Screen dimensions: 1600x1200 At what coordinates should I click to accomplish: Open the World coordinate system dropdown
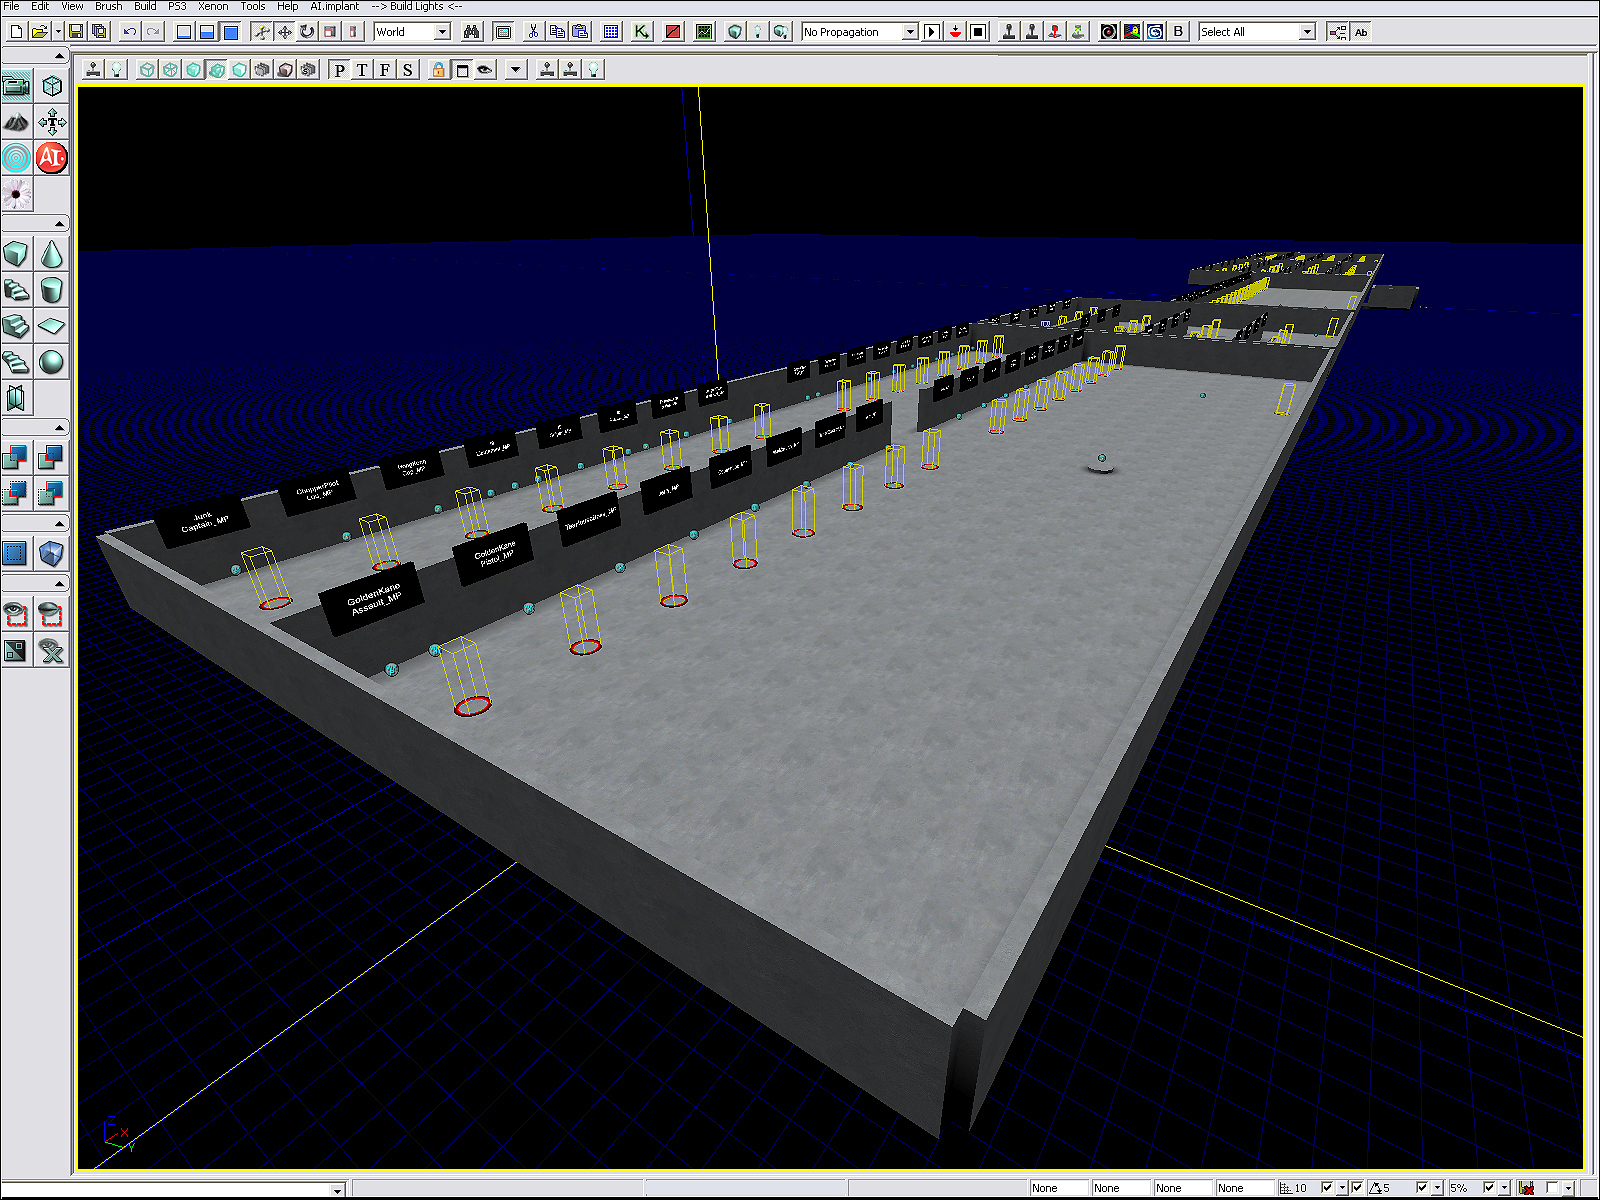[x=441, y=32]
